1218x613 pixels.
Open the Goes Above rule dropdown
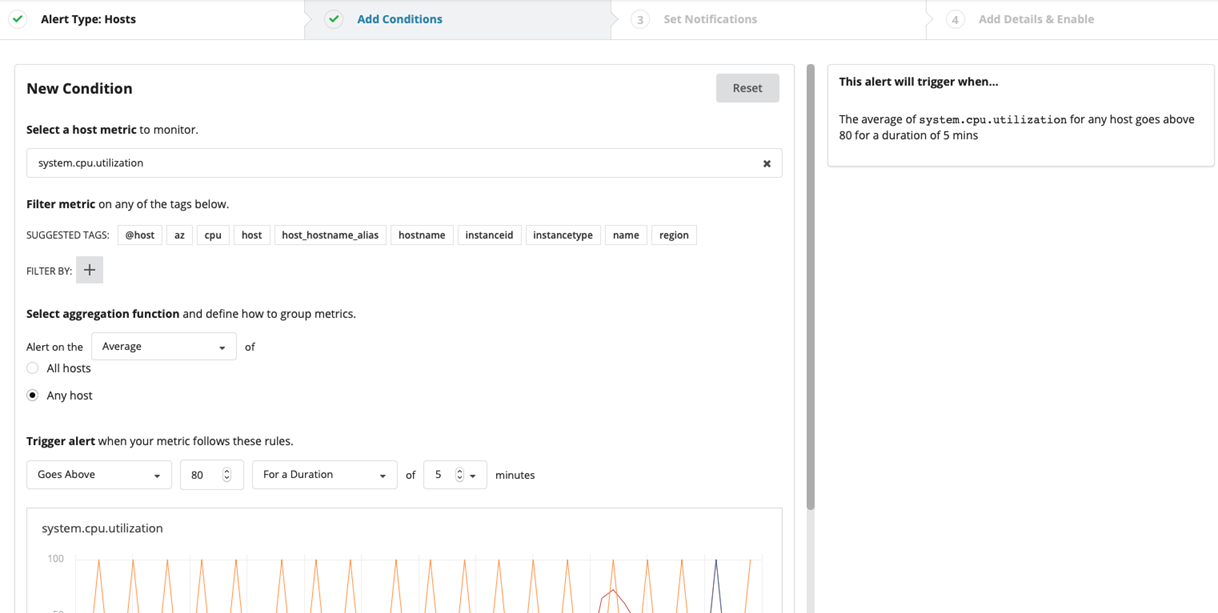pos(98,475)
